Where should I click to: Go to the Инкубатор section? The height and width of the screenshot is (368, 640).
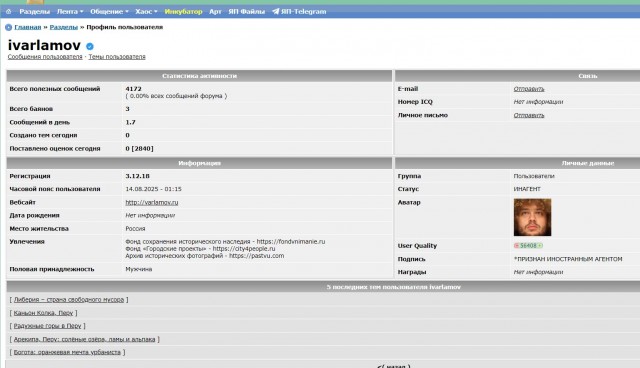pyautogui.click(x=183, y=11)
